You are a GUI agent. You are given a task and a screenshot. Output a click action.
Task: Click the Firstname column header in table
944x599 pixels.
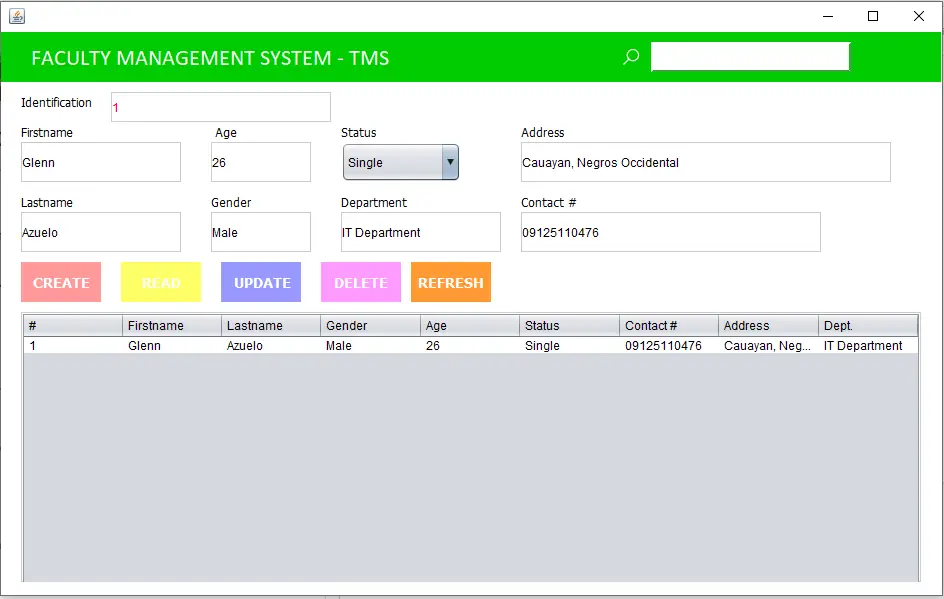click(x=172, y=326)
